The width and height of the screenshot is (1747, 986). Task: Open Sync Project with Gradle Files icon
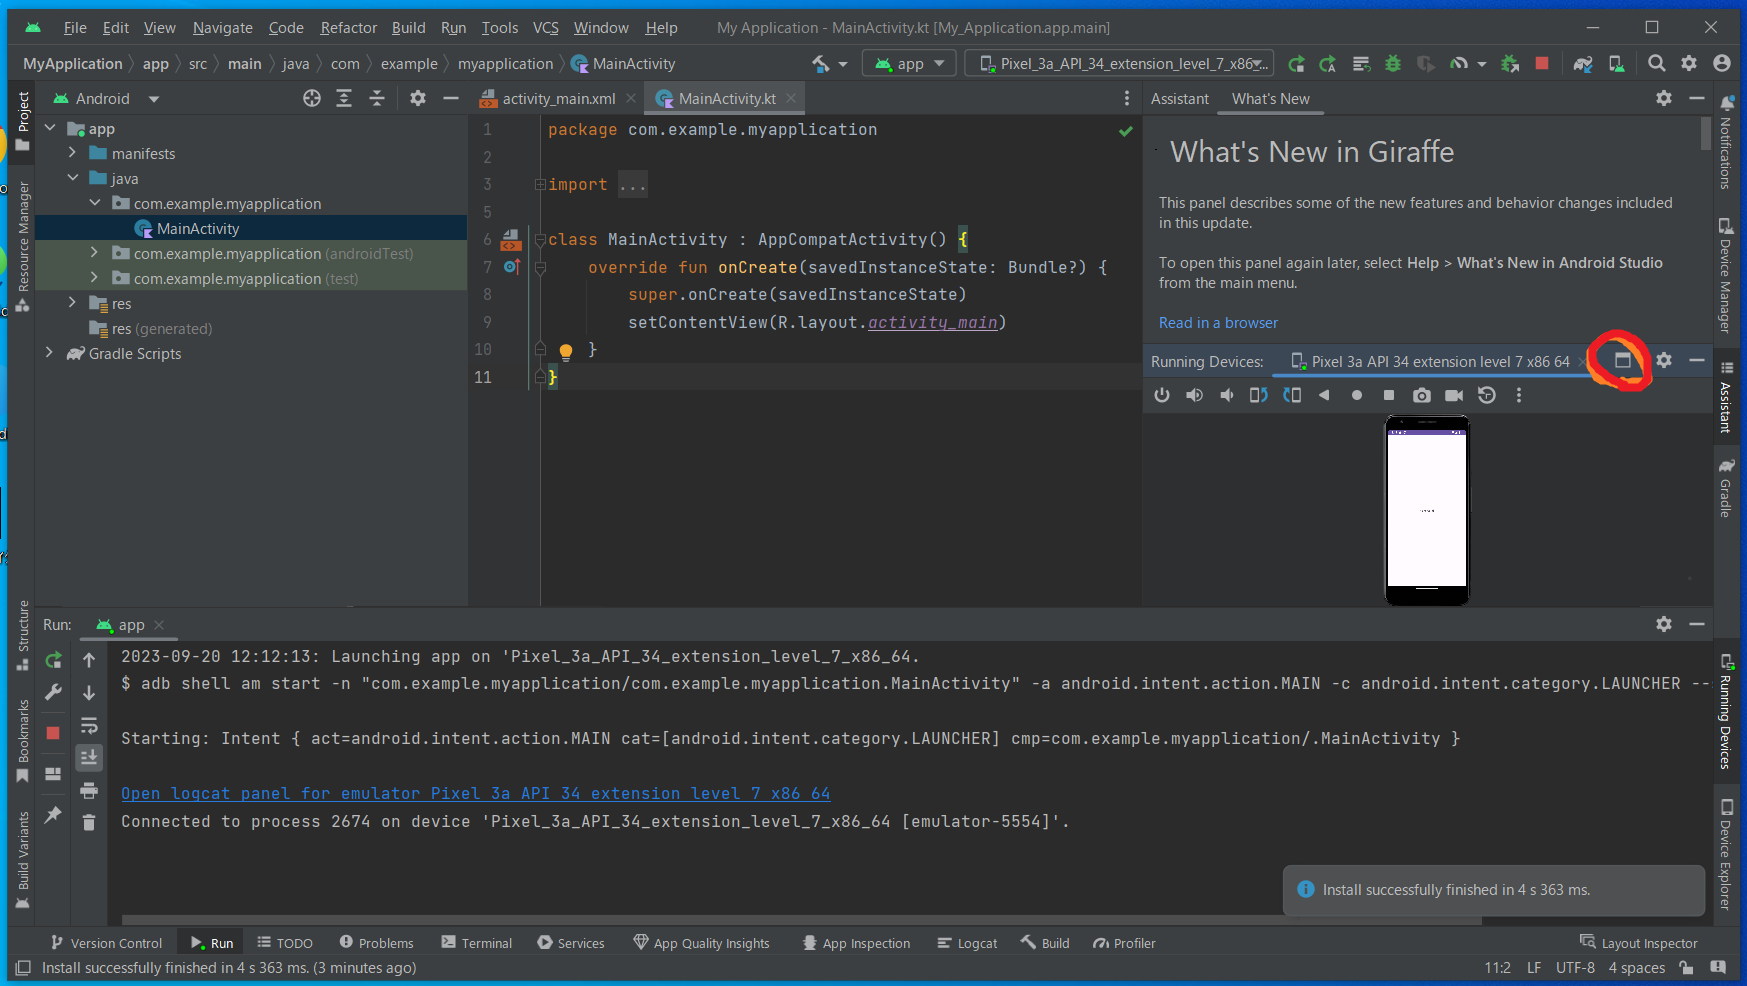click(x=1583, y=64)
